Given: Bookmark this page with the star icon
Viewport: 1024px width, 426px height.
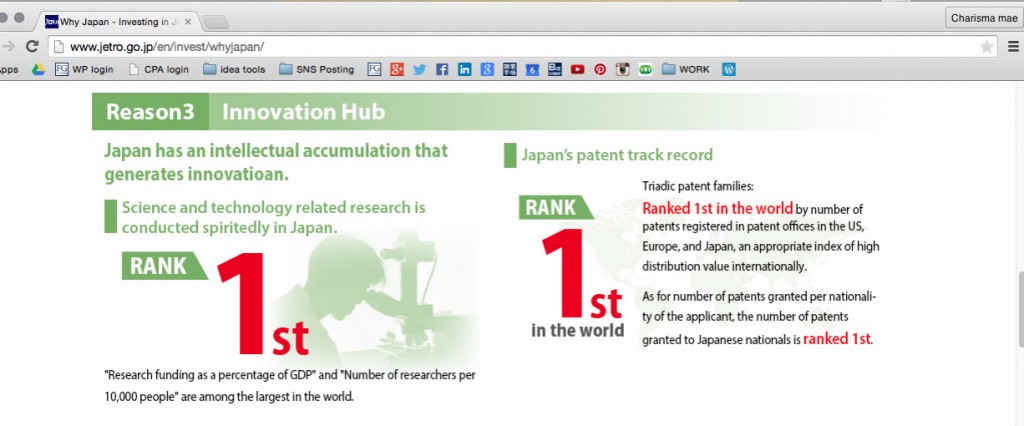Looking at the screenshot, I should click(987, 46).
